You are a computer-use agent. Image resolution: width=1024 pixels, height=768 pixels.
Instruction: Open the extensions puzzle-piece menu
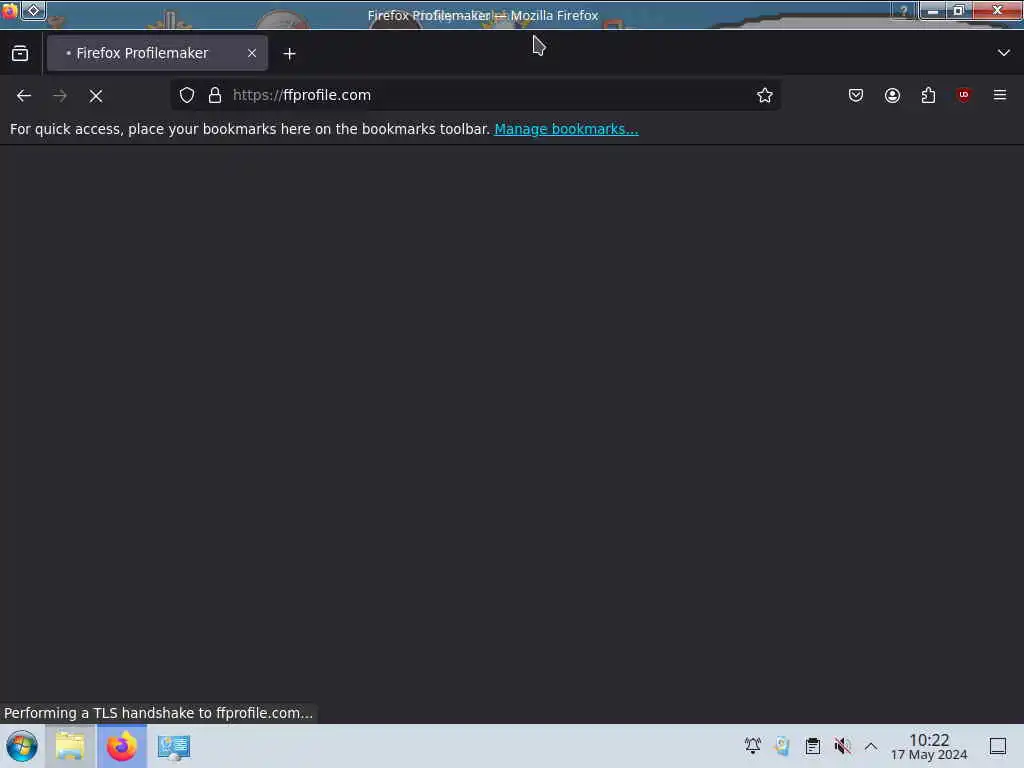click(928, 95)
